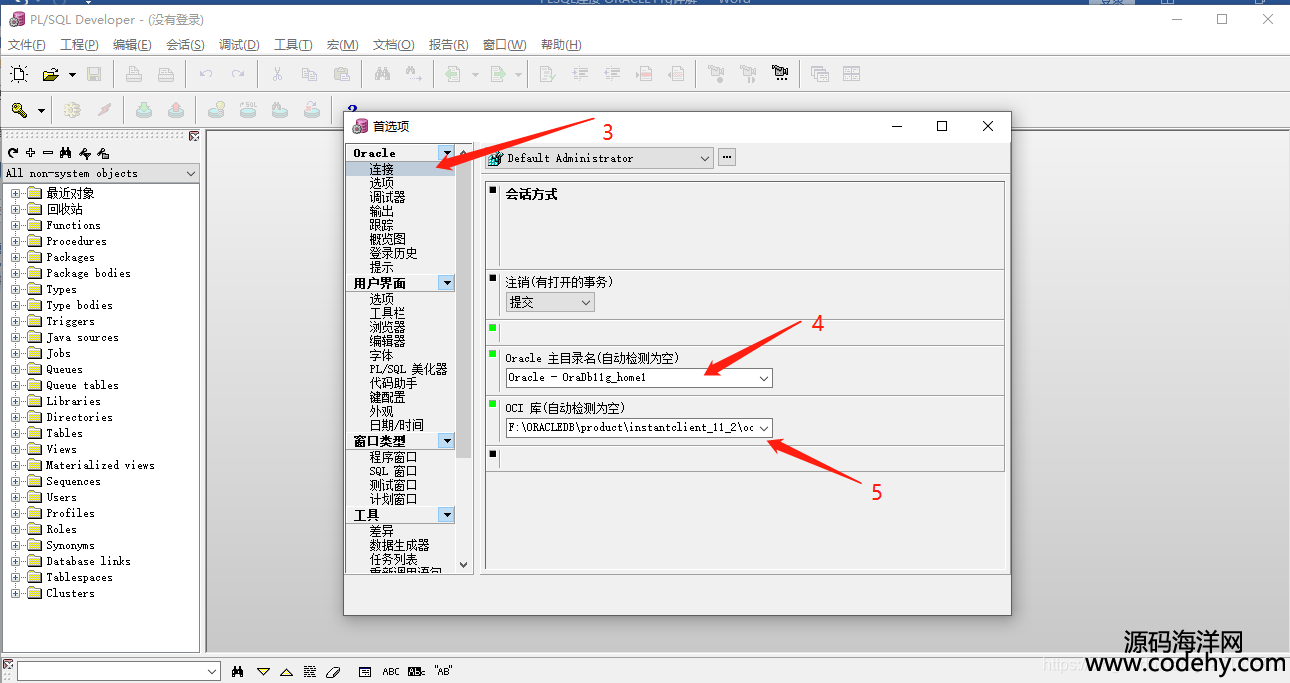Image resolution: width=1290 pixels, height=683 pixels.
Task: Collapse the Oracle section in preferences list
Action: tap(446, 153)
